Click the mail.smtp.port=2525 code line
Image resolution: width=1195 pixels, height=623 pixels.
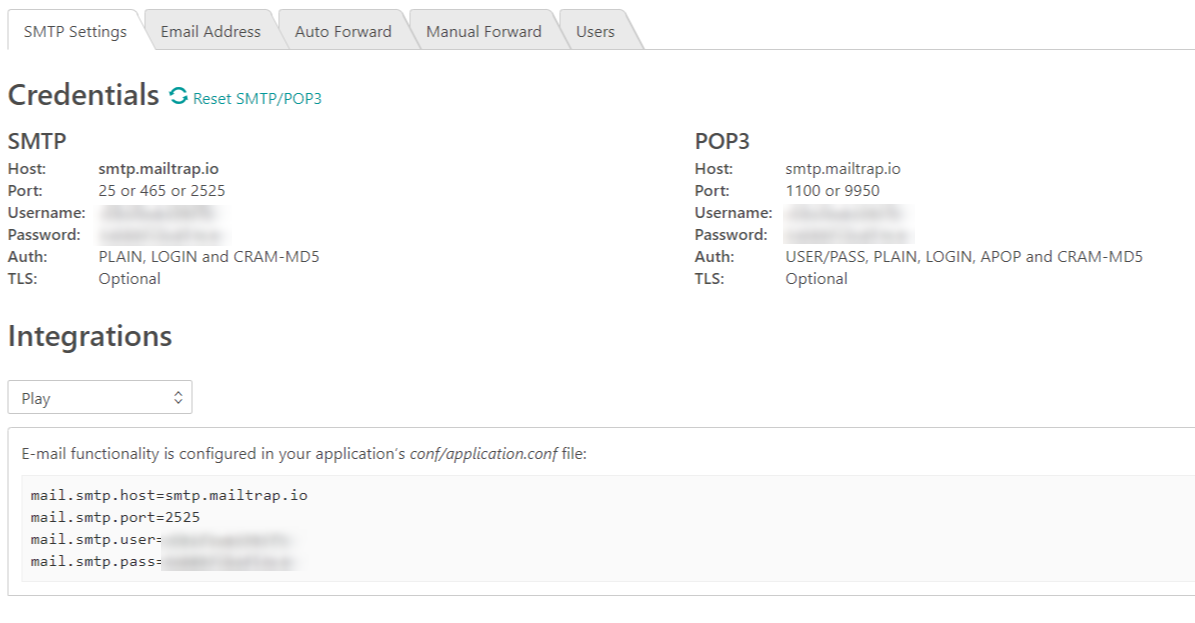coord(115,517)
